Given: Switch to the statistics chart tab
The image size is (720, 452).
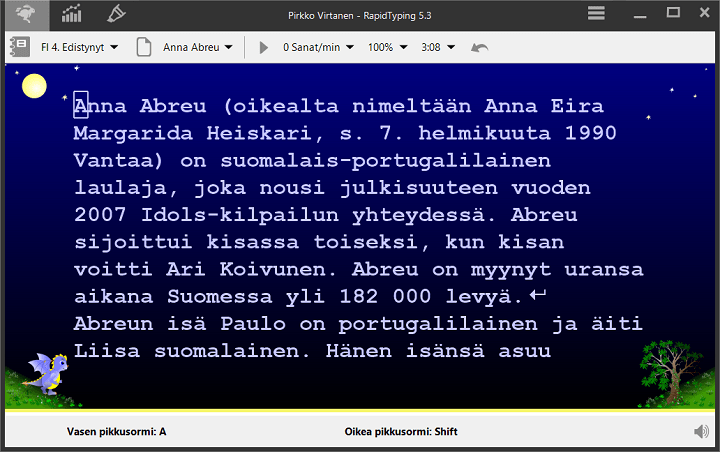Looking at the screenshot, I should pyautogui.click(x=72, y=14).
